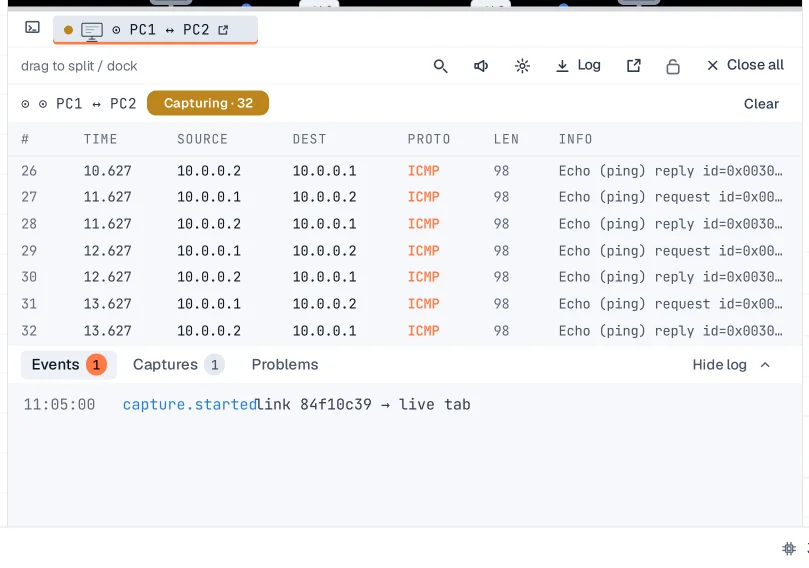Click the DEST column header
The width and height of the screenshot is (809, 568).
pyautogui.click(x=310, y=139)
